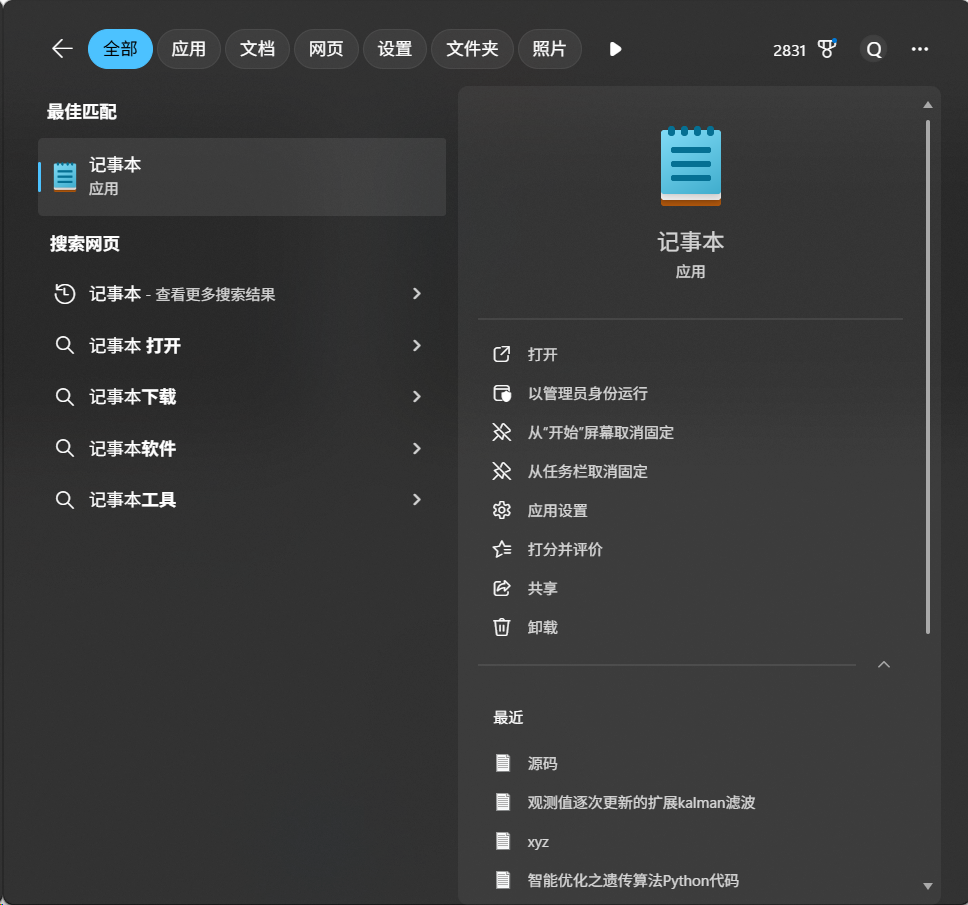Click the history clock icon beside 记事本
This screenshot has height=905, width=968.
(x=65, y=294)
